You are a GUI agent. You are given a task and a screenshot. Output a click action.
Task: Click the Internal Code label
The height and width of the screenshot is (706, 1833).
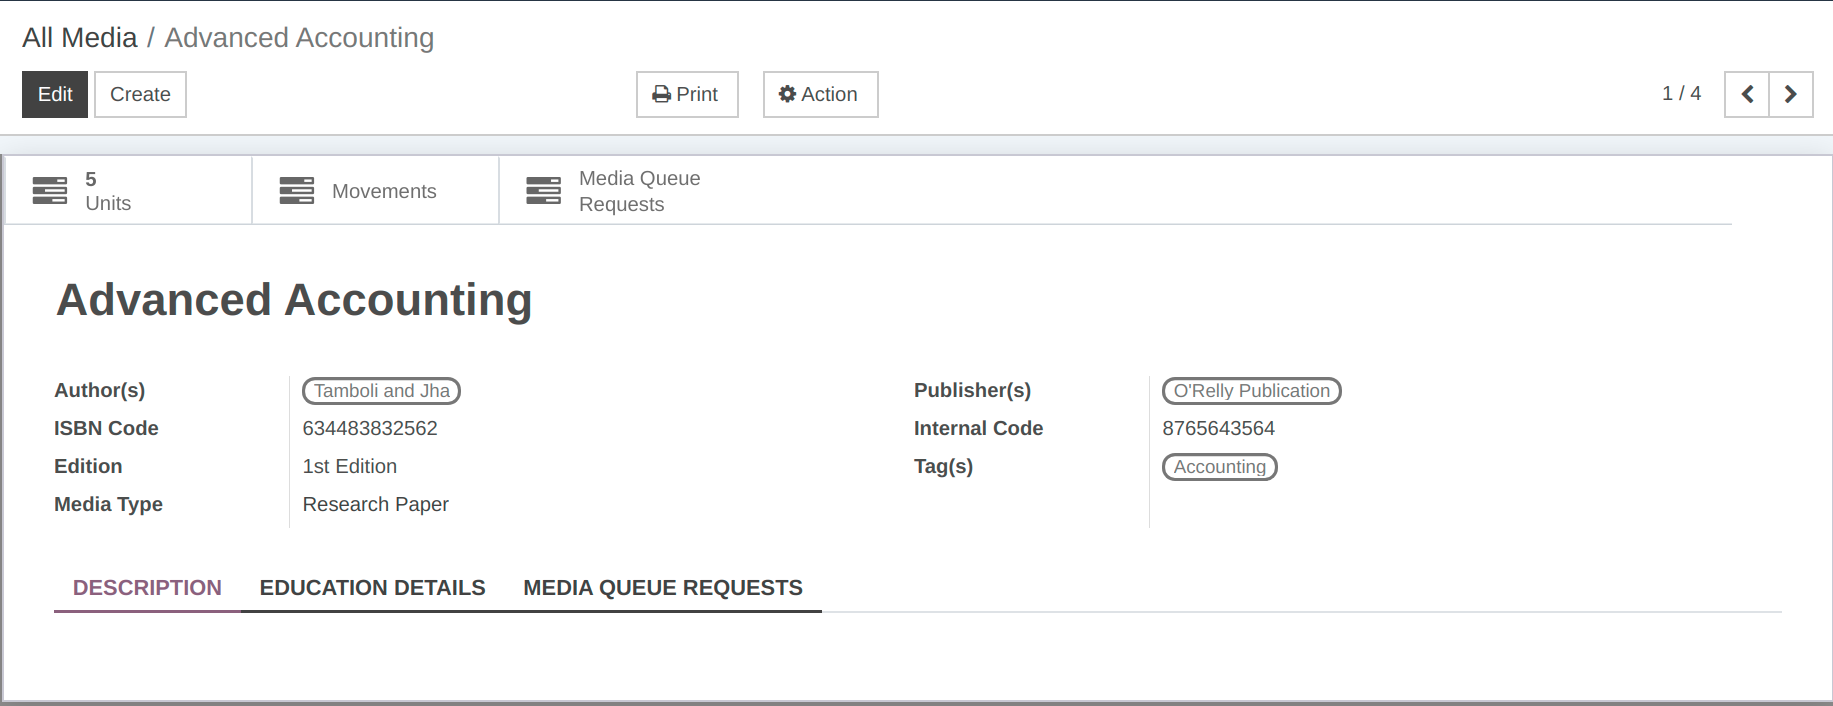click(978, 428)
